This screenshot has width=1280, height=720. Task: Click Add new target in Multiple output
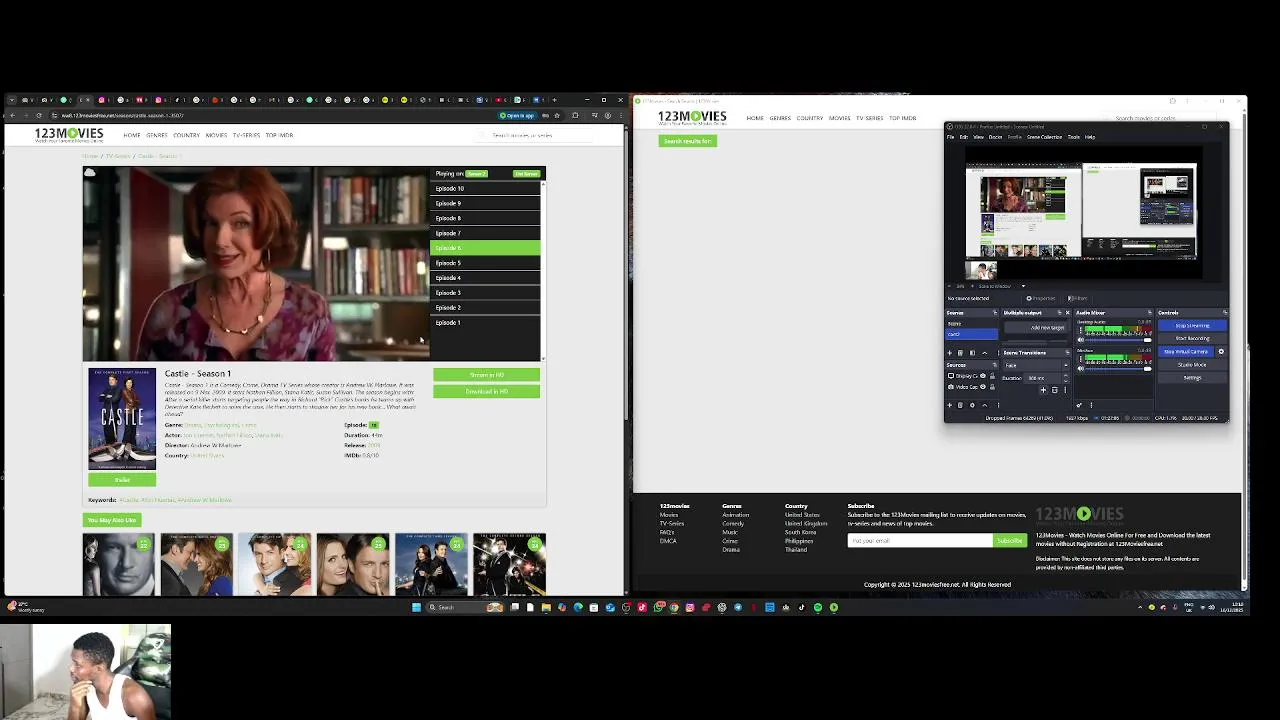(1036, 328)
